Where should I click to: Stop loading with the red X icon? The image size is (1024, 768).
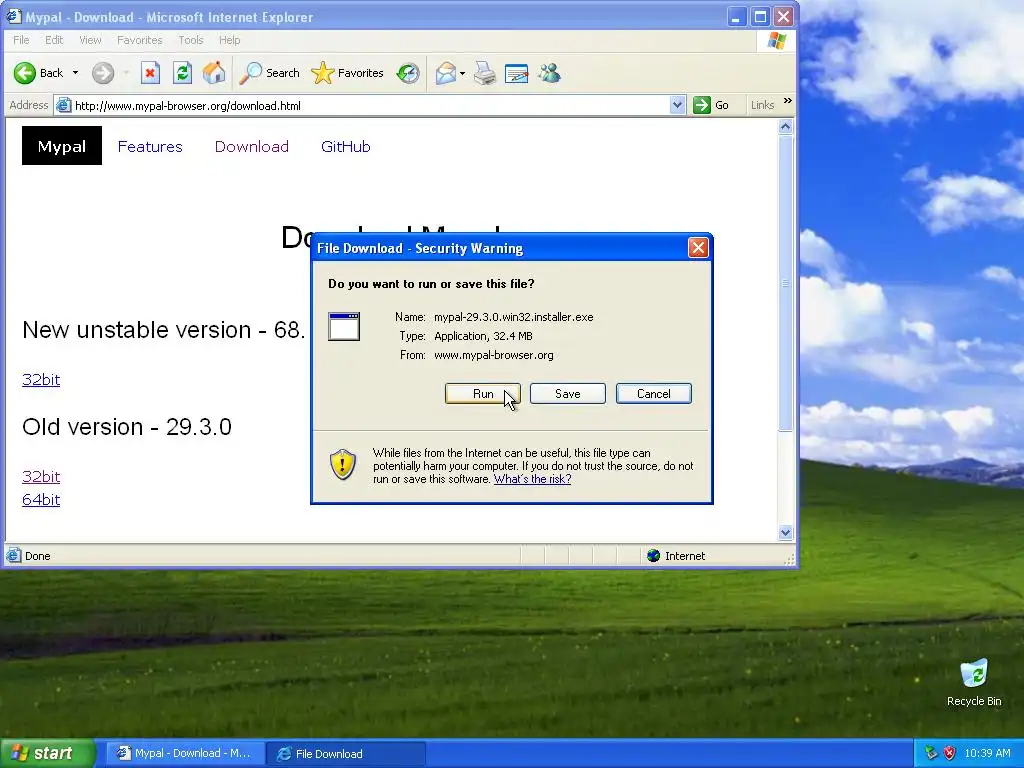[x=150, y=73]
